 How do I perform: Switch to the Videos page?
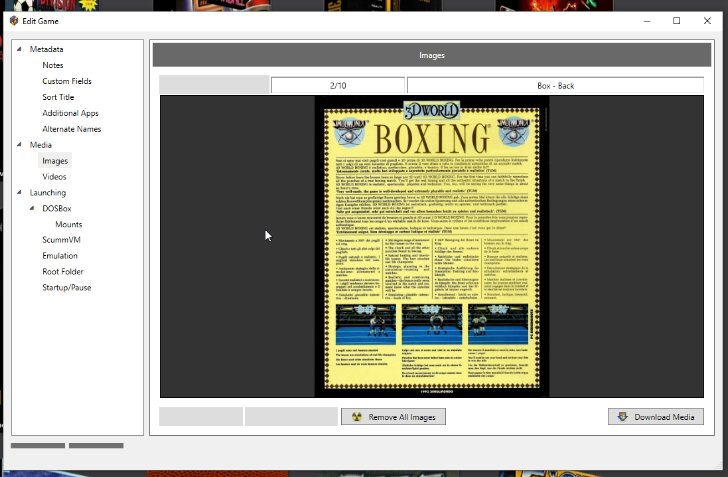(54, 176)
